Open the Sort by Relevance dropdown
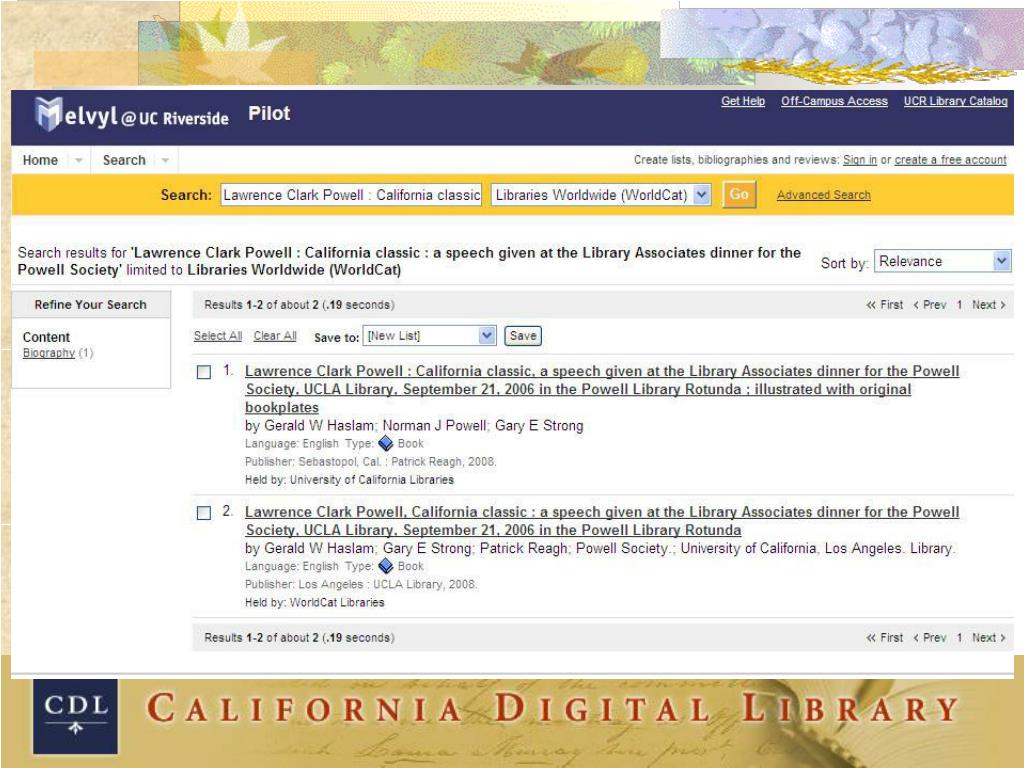This screenshot has width=1024, height=768. click(1002, 261)
